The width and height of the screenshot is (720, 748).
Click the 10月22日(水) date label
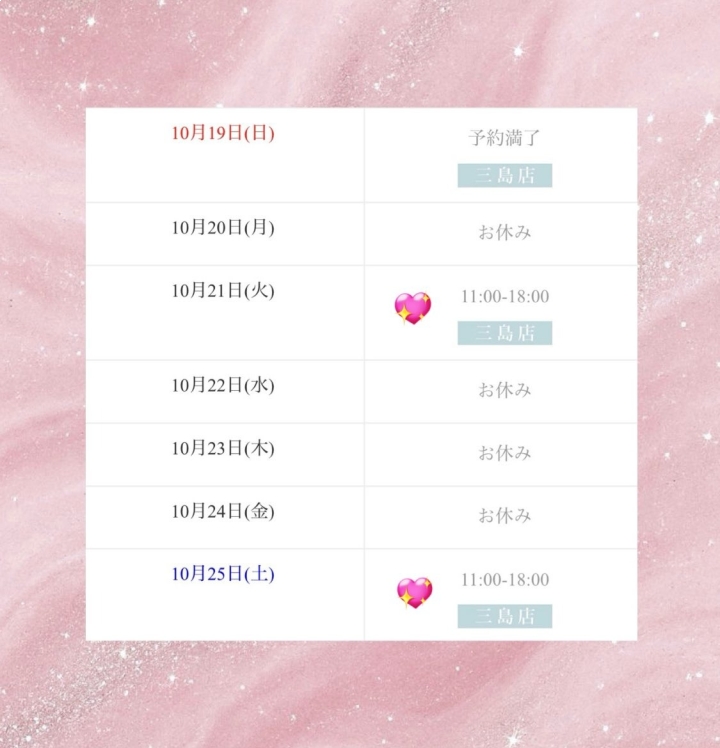pyautogui.click(x=222, y=385)
